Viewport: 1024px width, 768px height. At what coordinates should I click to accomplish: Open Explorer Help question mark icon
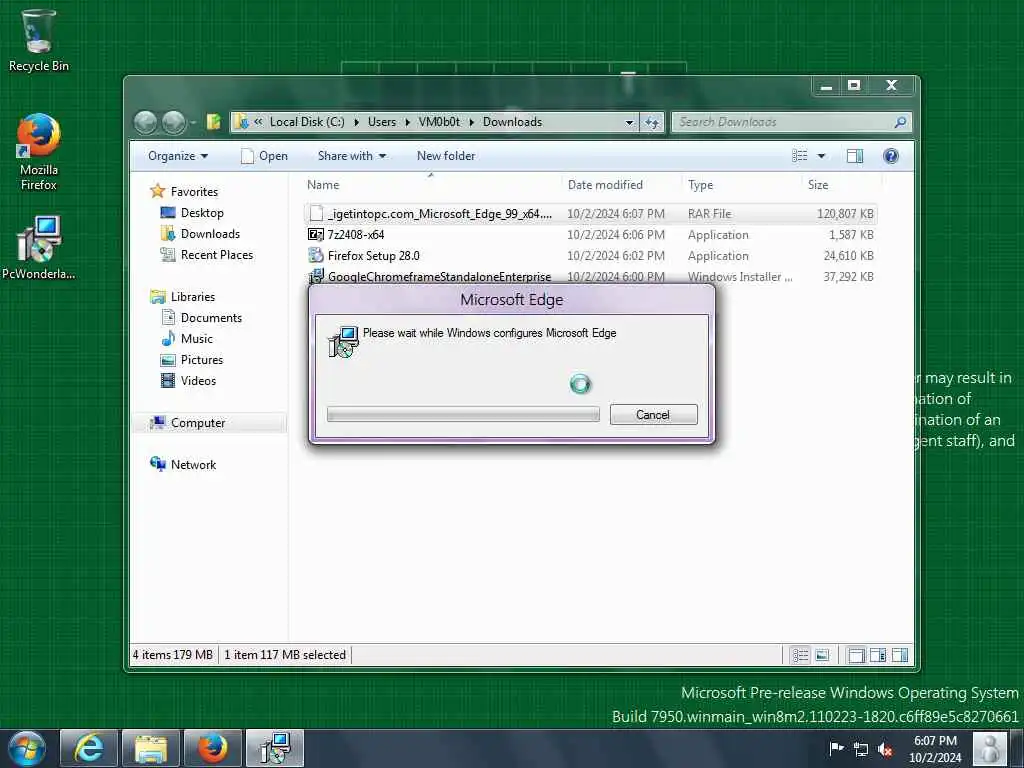tap(891, 156)
